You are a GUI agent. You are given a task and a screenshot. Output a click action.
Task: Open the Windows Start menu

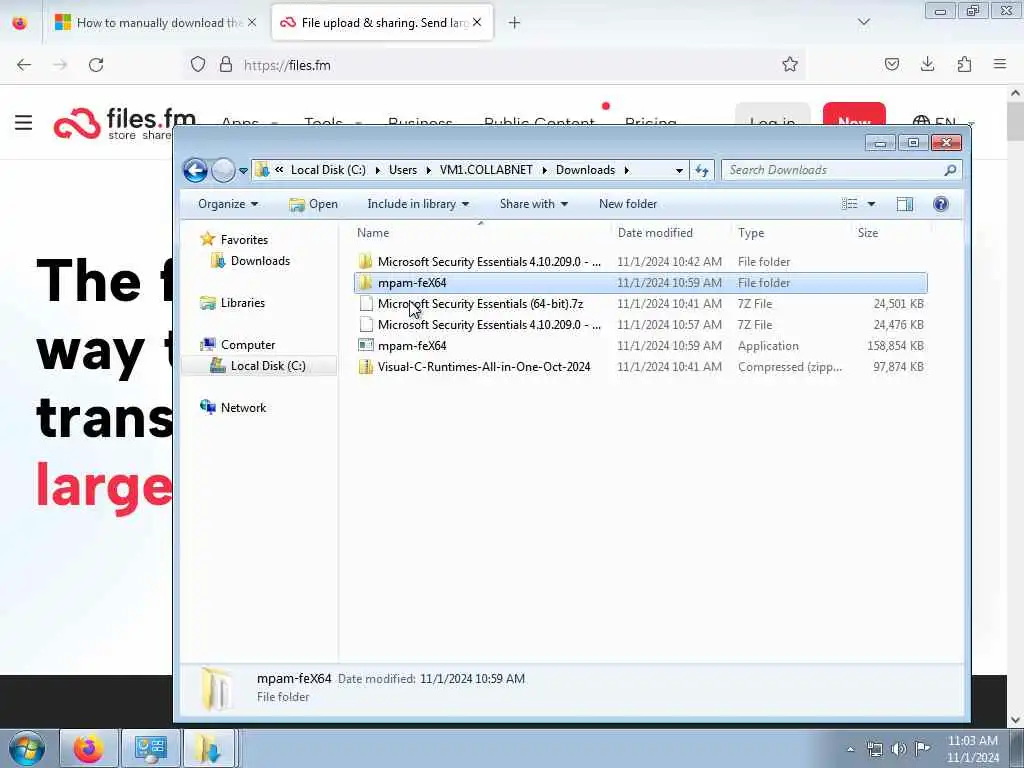tap(27, 748)
